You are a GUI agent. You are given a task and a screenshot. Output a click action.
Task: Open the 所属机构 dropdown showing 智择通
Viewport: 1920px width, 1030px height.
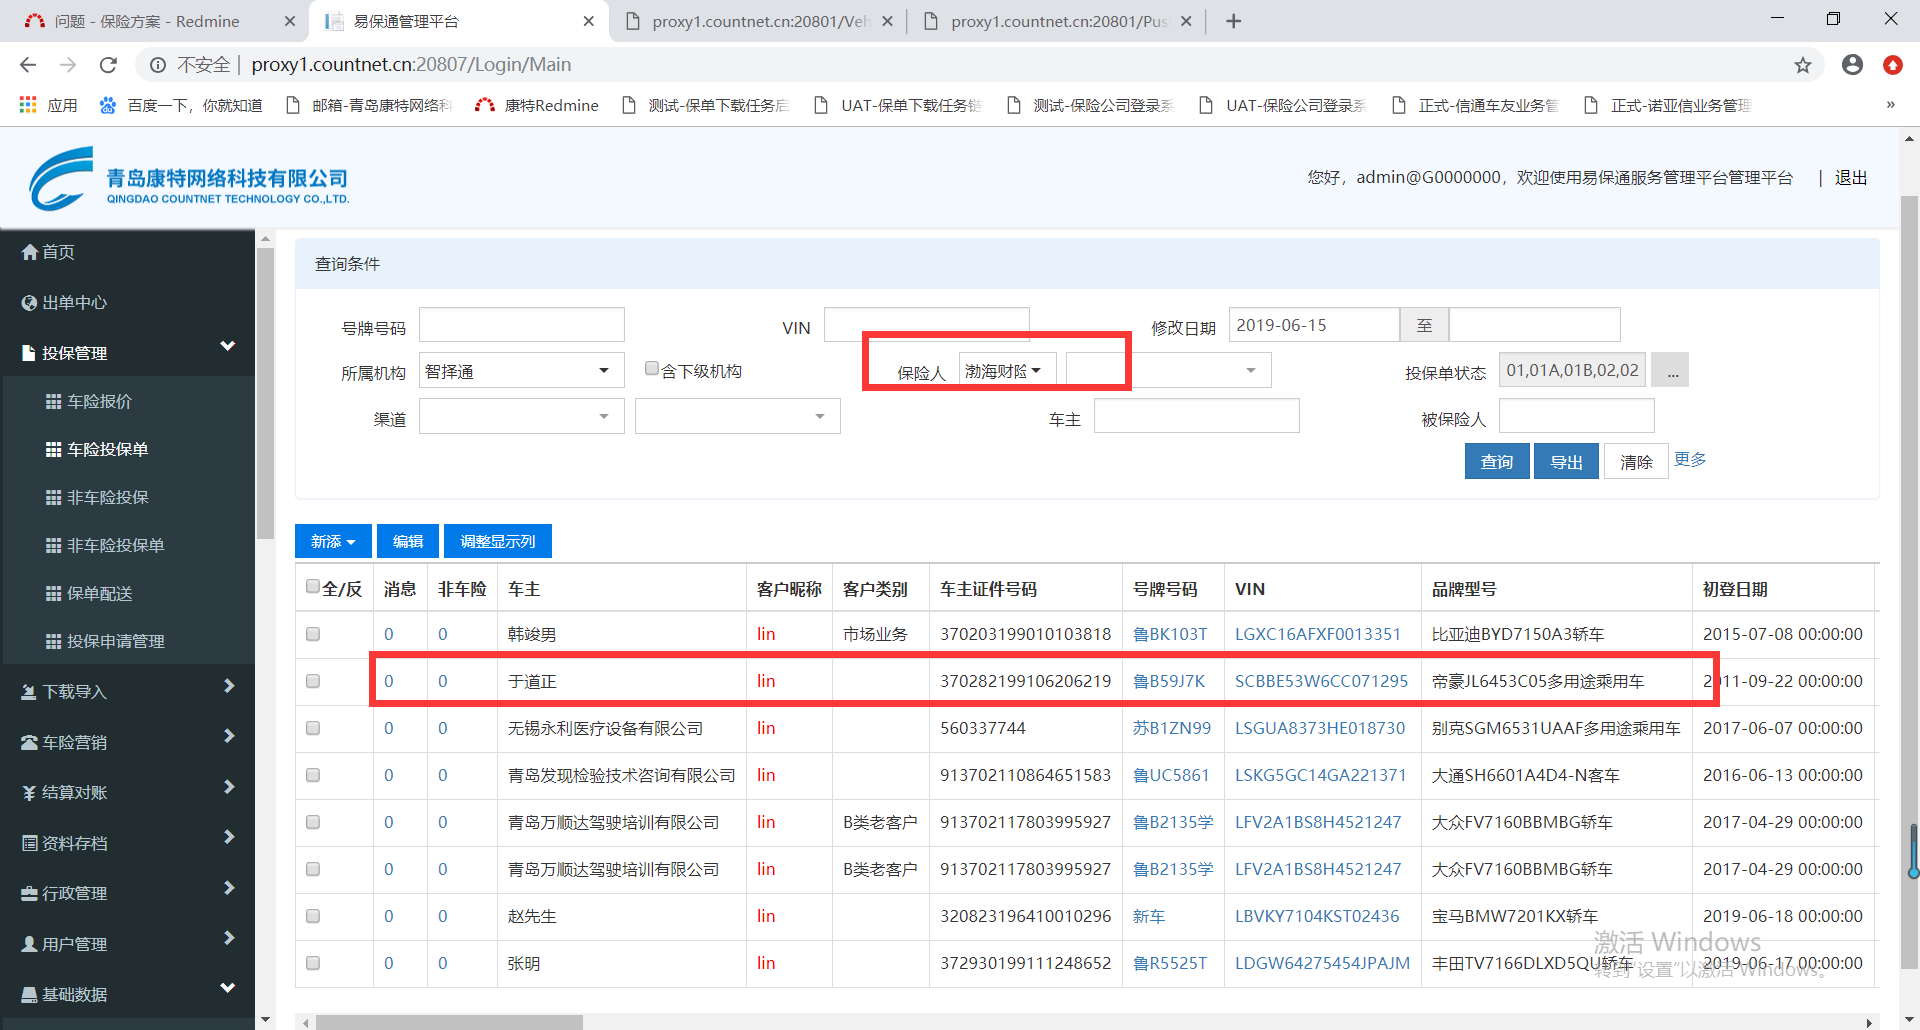[521, 371]
